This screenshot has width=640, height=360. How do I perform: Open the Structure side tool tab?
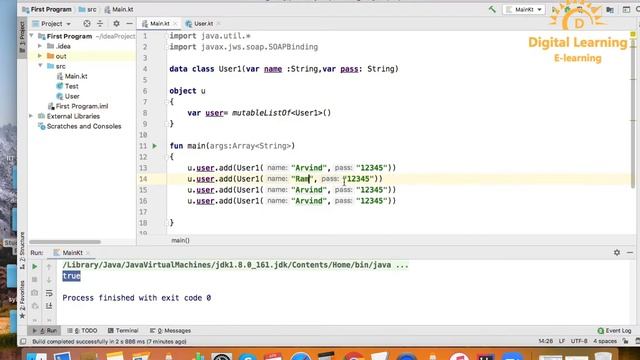tap(22, 250)
